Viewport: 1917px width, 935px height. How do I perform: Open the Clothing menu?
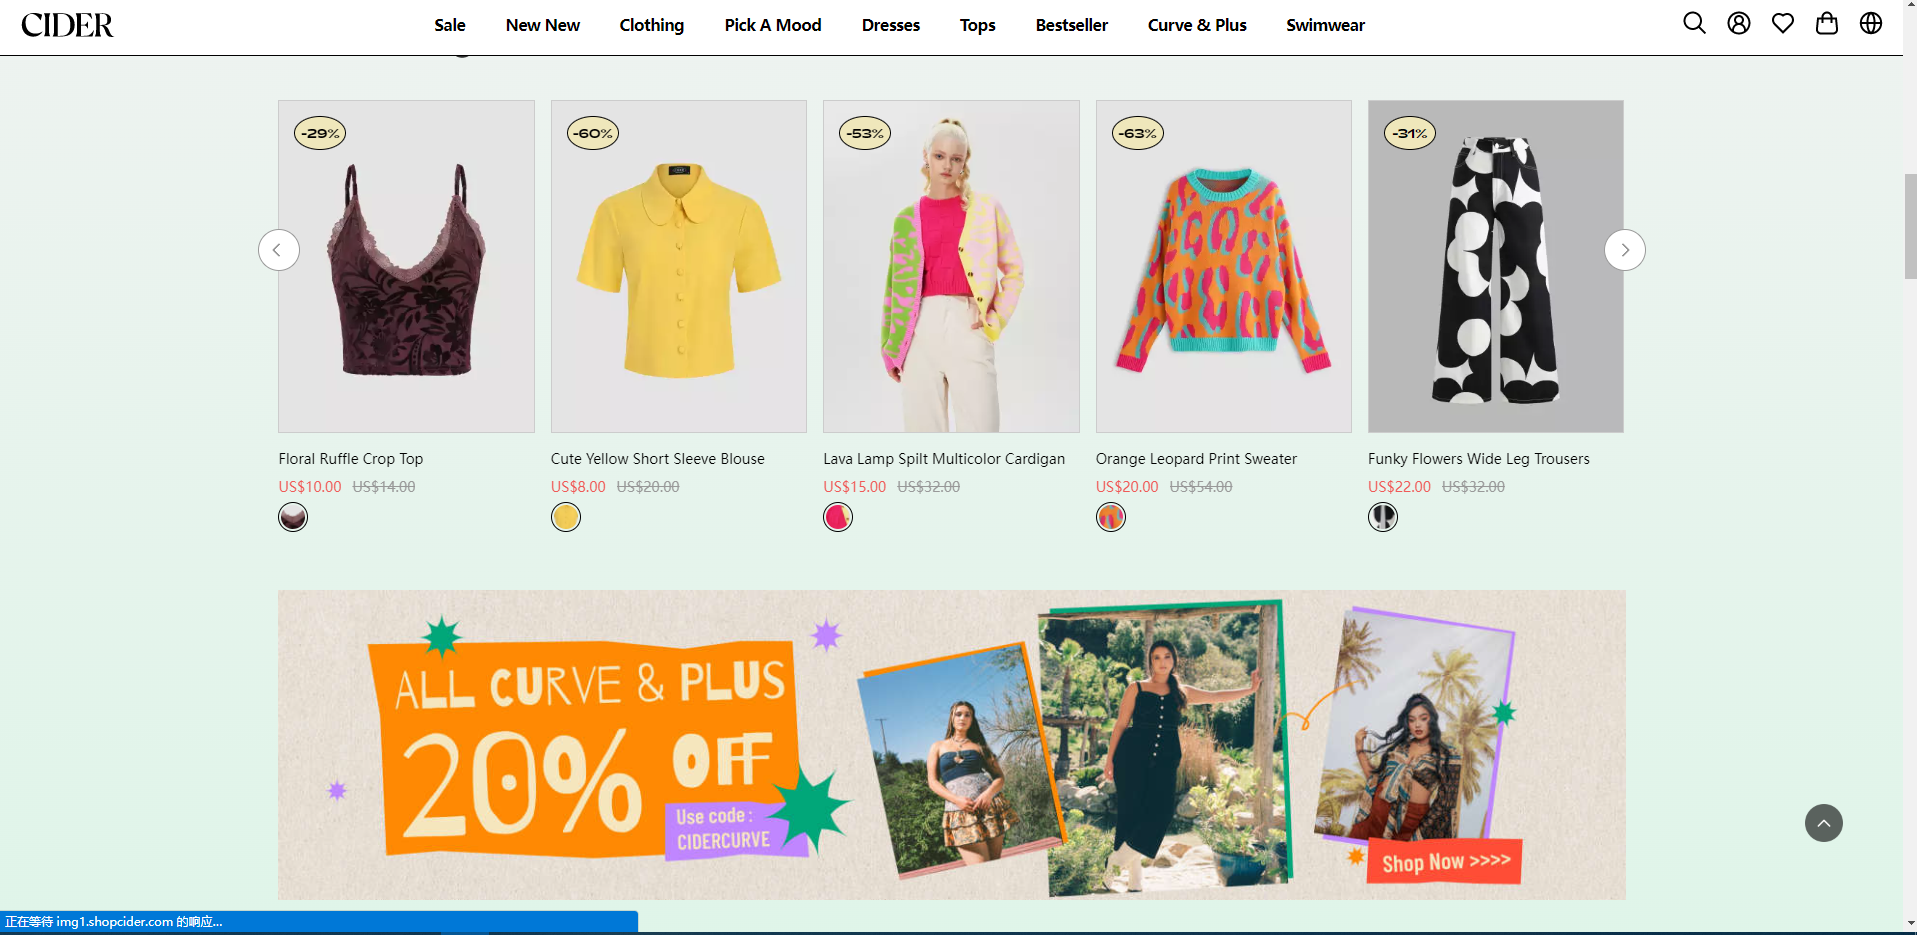[x=652, y=25]
